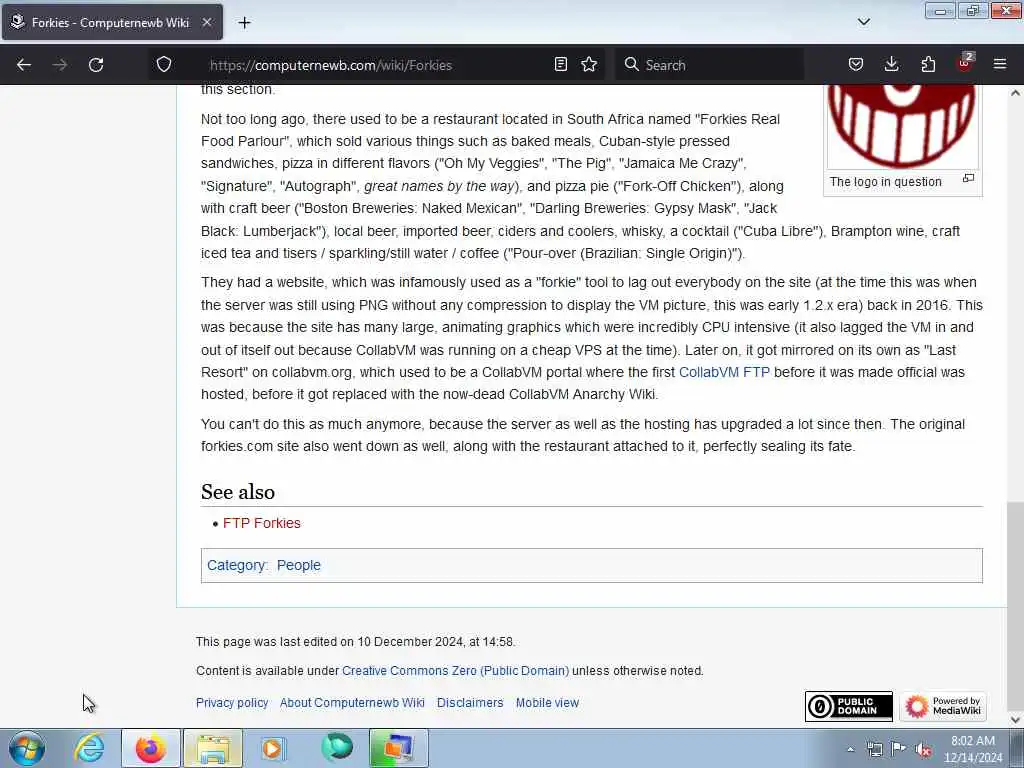Click the 'See also' heading
The height and width of the screenshot is (768, 1024).
click(x=238, y=492)
